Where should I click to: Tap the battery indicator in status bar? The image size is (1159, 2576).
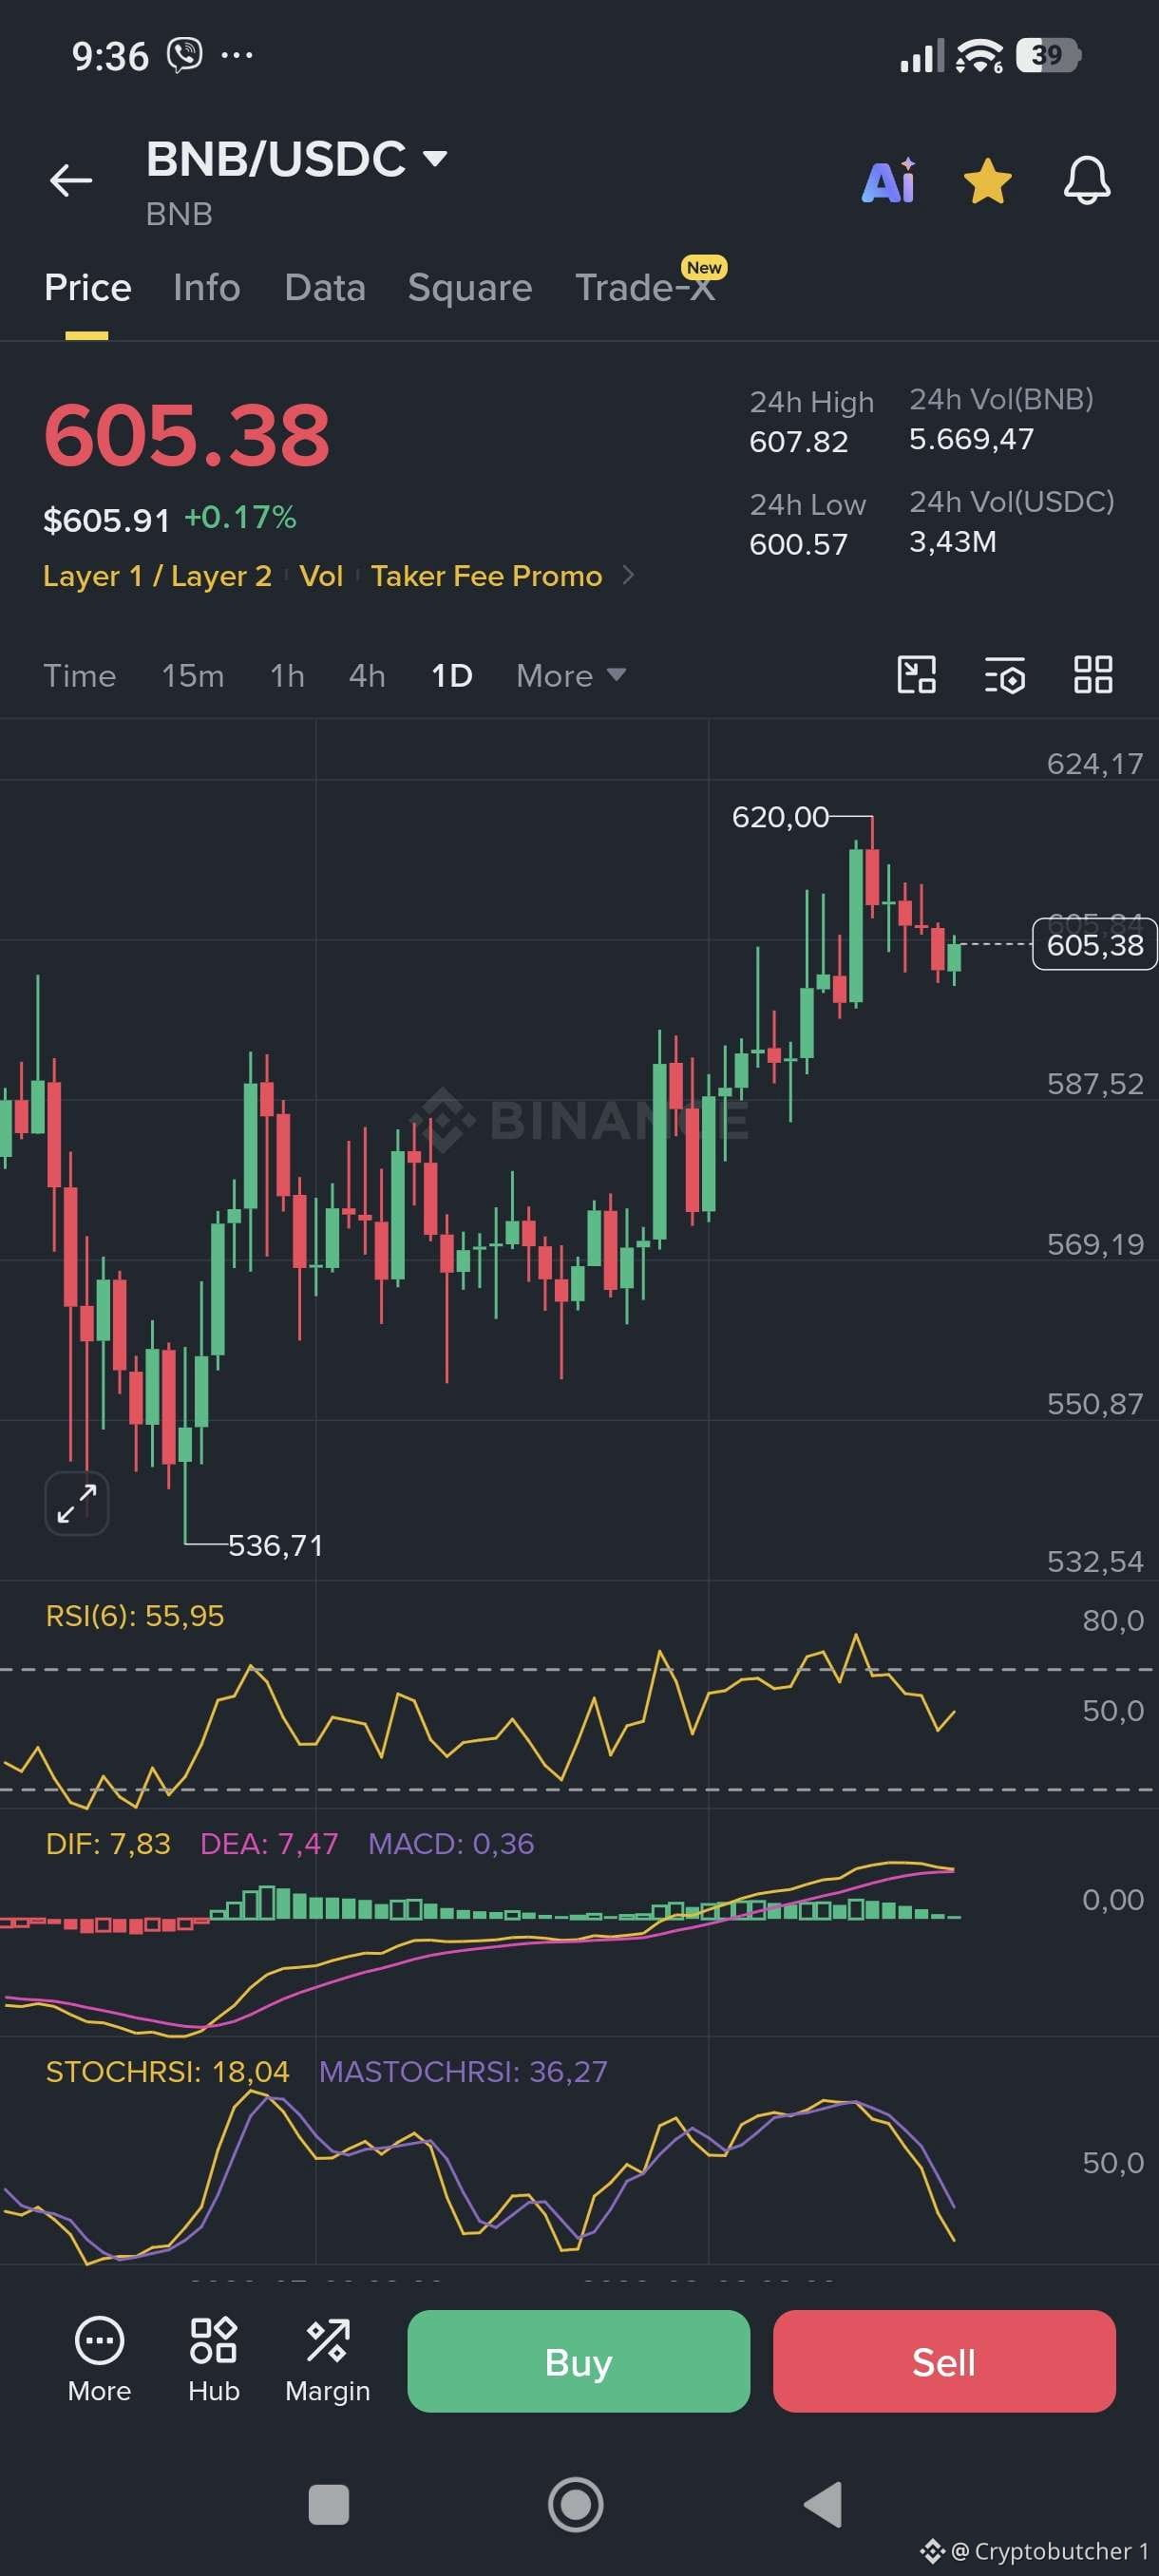[1048, 55]
